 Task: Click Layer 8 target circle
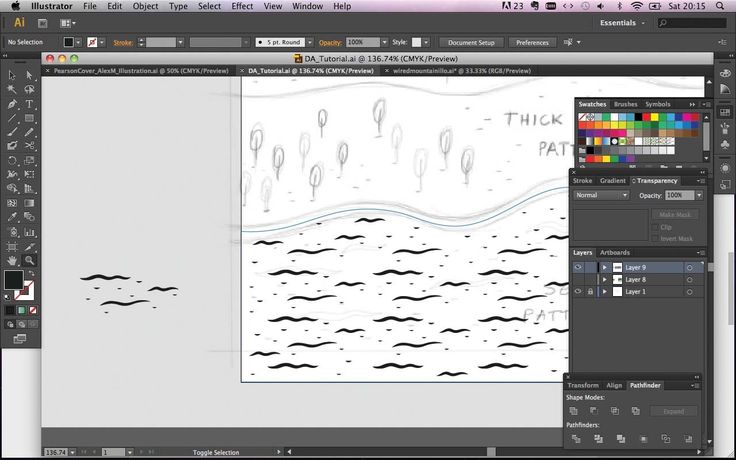690,280
